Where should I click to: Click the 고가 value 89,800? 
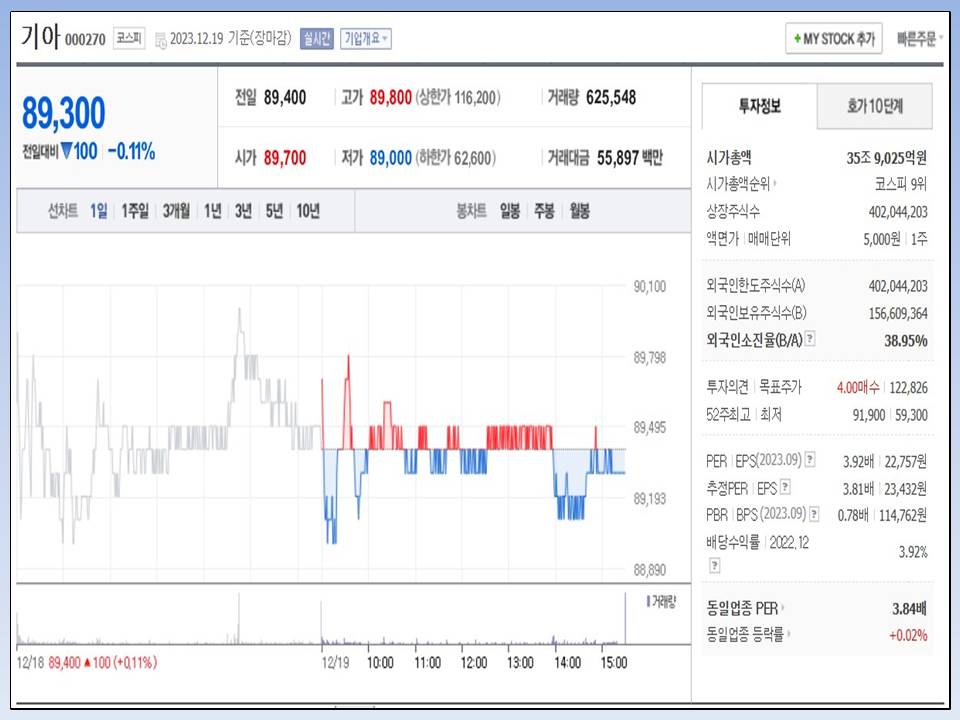391,97
